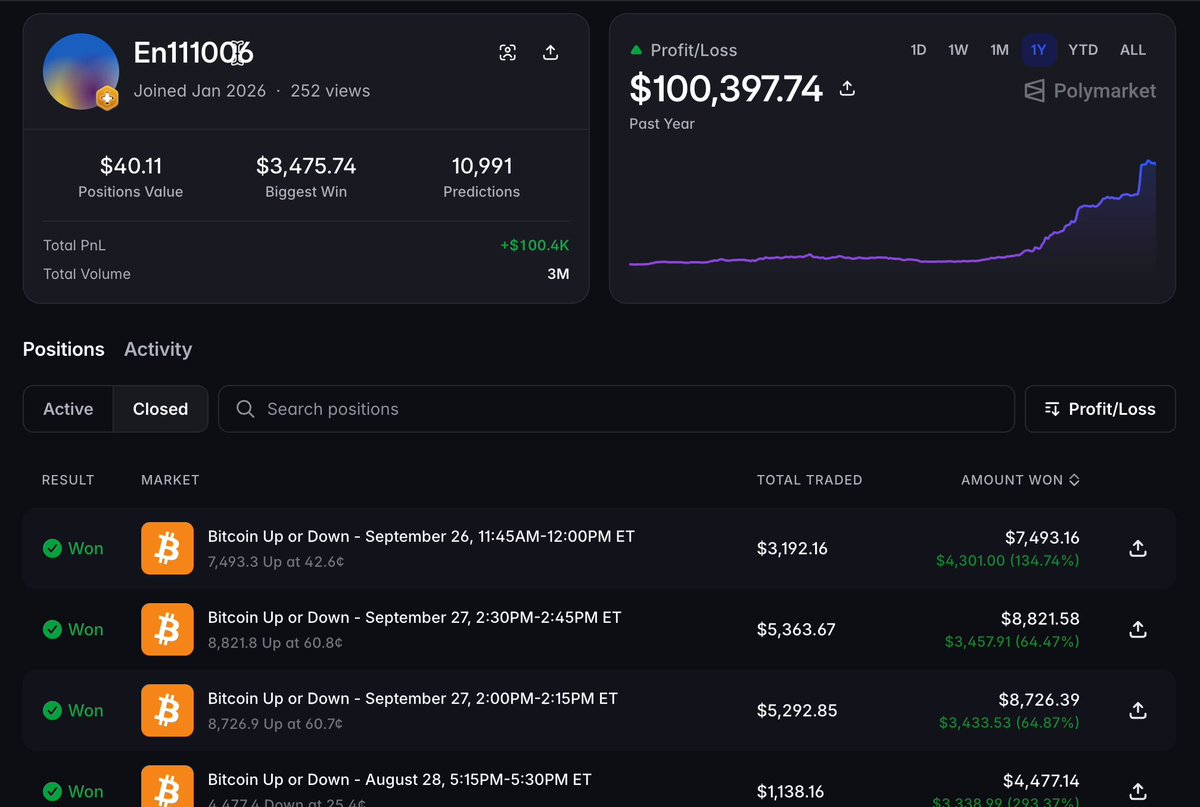Open the Bitcoin Up or Down September 27, 2:30PM market
This screenshot has height=807, width=1200.
tap(414, 617)
